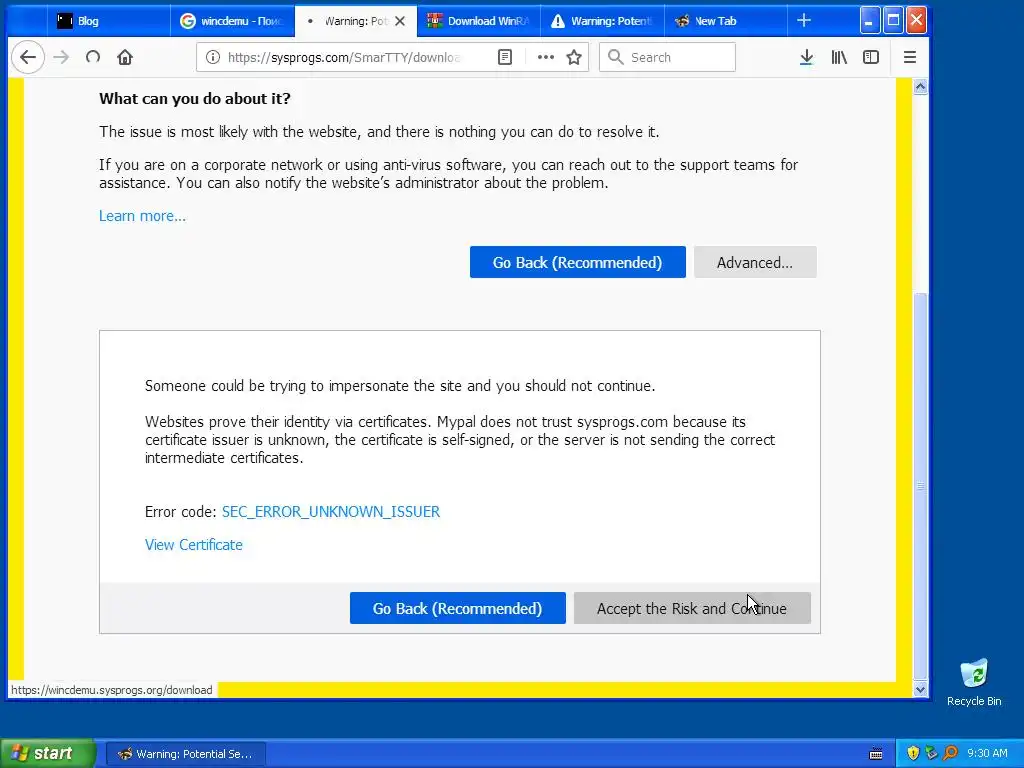Maximize the browser window

(x=893, y=21)
